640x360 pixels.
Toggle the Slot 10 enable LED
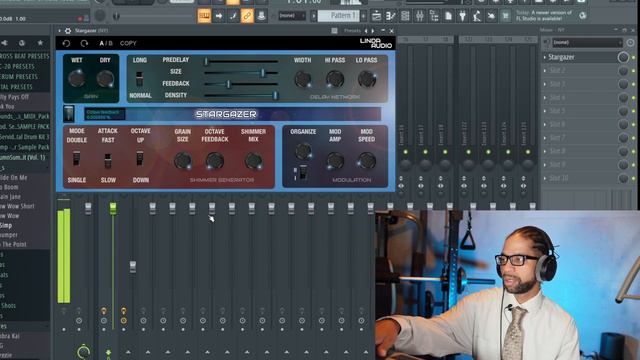[x=633, y=179]
